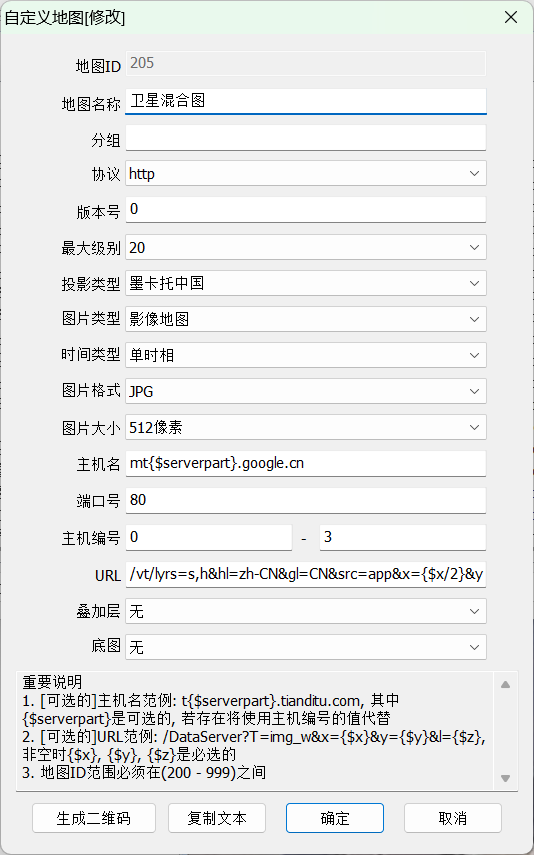The width and height of the screenshot is (534, 855).
Task: Select the 主机名 field with mt{$serverpart}.google.cn
Action: click(305, 463)
